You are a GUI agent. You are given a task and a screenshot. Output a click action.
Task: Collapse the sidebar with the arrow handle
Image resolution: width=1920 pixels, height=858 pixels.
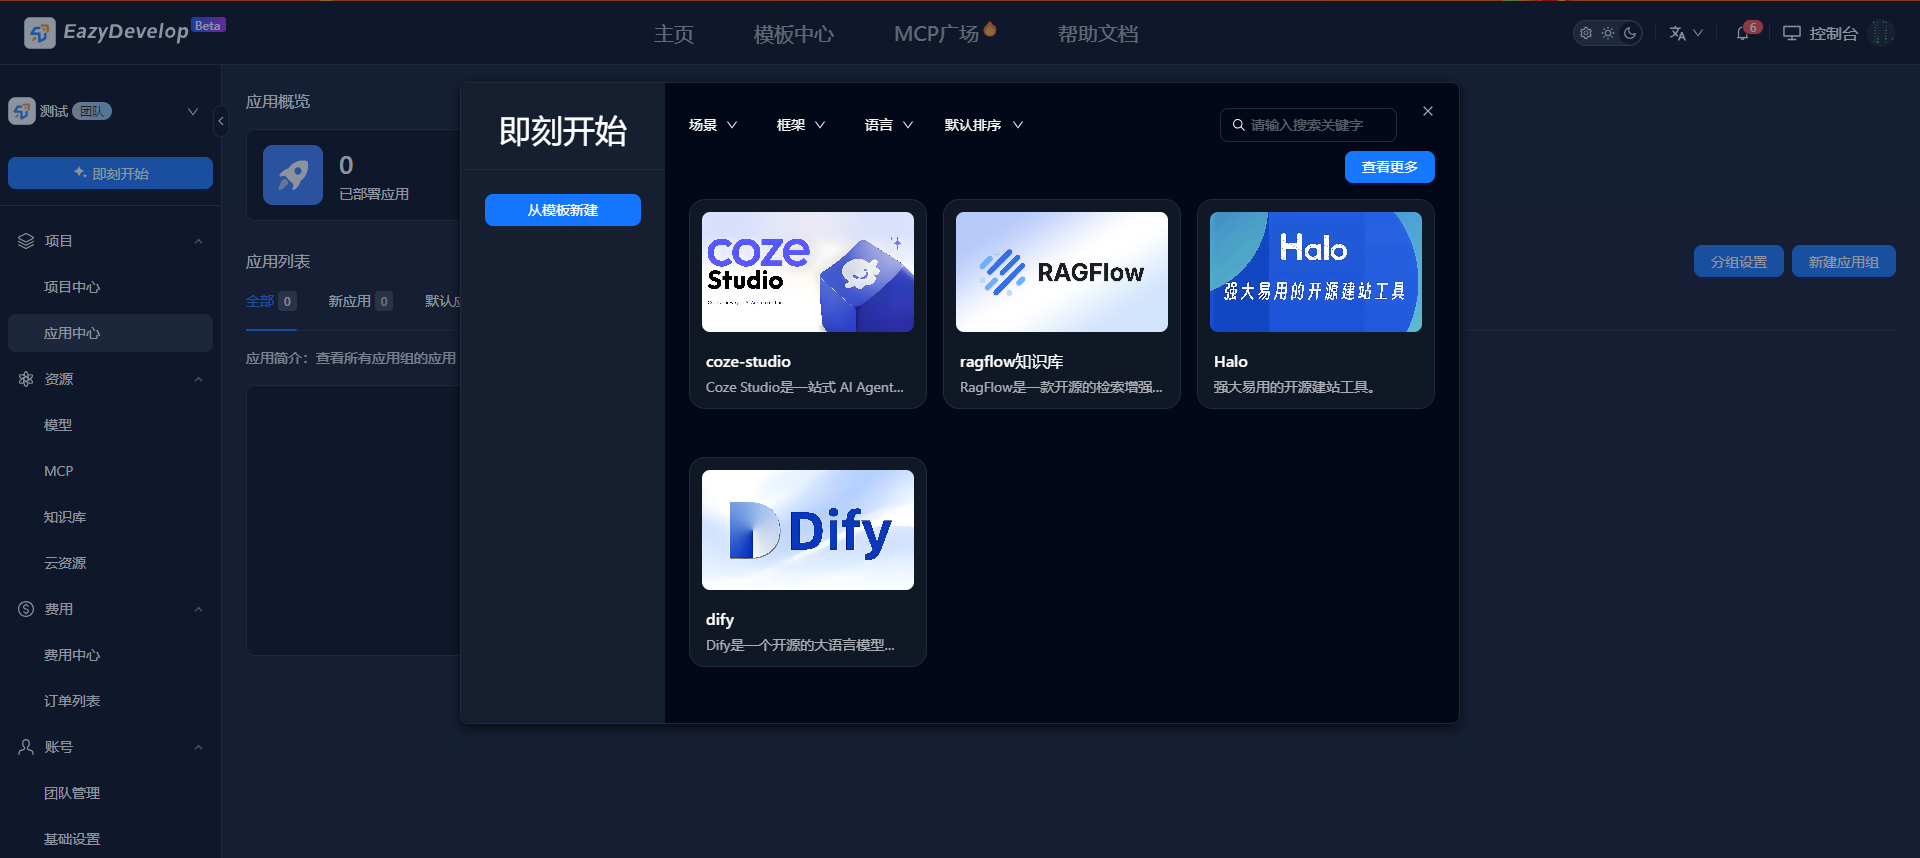click(221, 122)
